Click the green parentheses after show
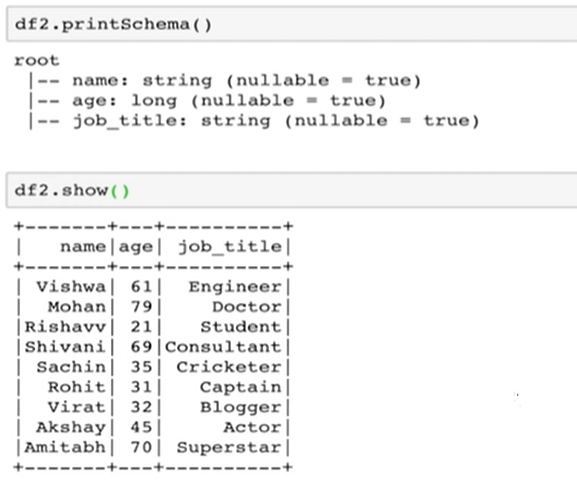 coord(120,191)
